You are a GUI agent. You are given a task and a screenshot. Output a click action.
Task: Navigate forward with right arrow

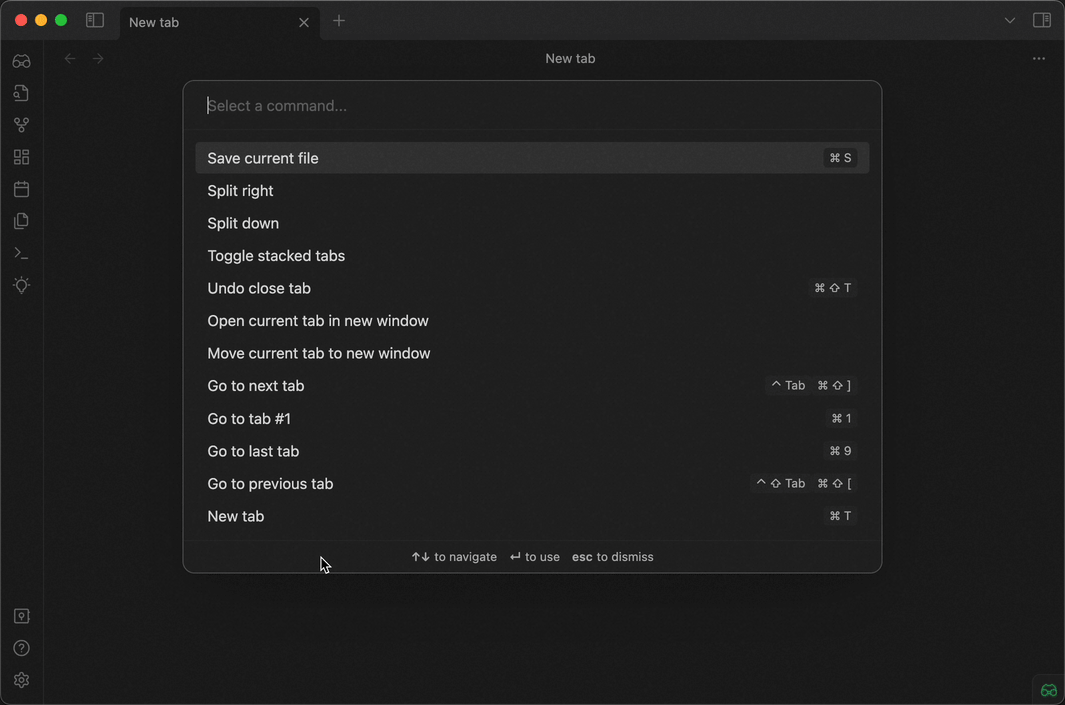98,58
